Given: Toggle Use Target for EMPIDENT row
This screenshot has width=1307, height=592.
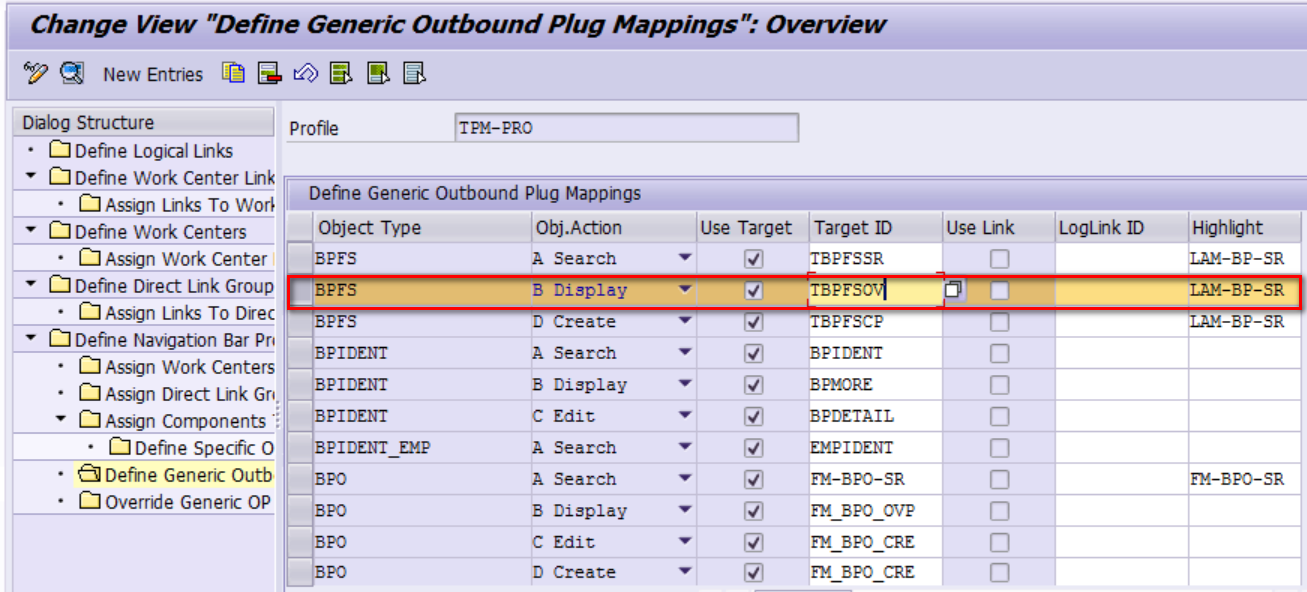Looking at the screenshot, I should pos(754,448).
